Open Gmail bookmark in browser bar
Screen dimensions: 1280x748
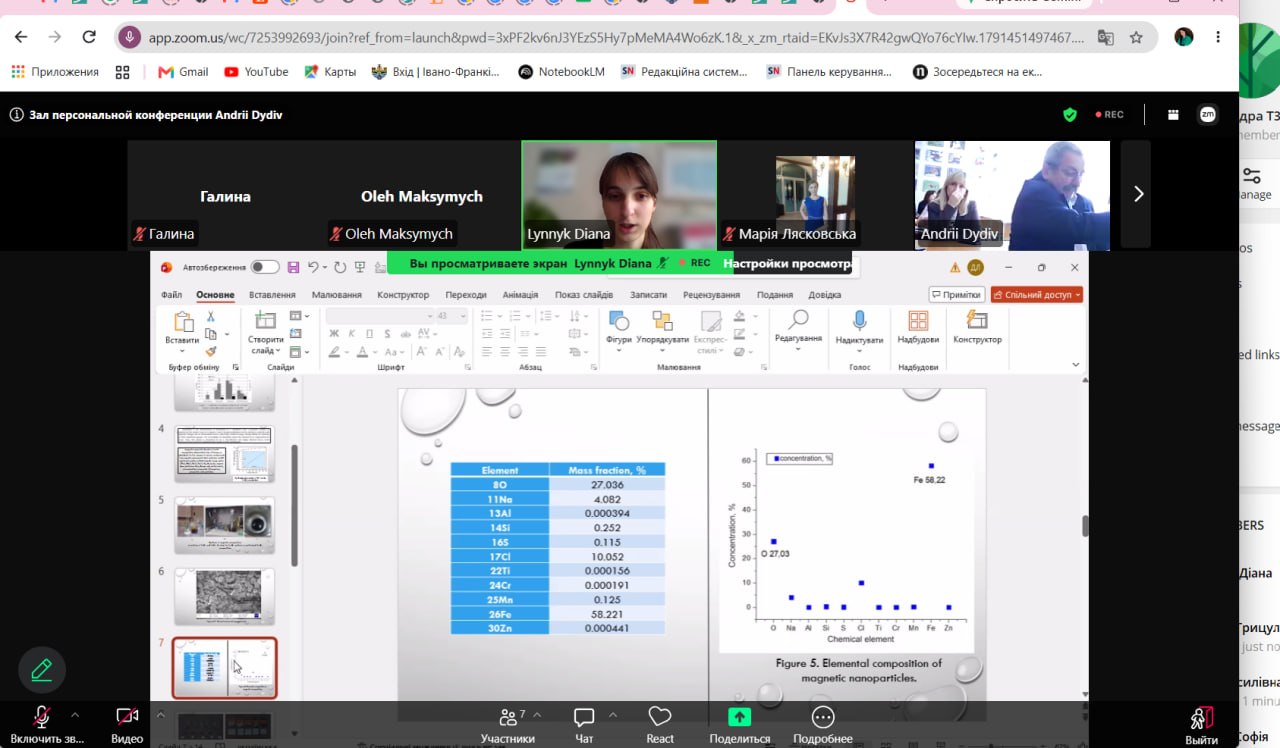click(x=184, y=72)
